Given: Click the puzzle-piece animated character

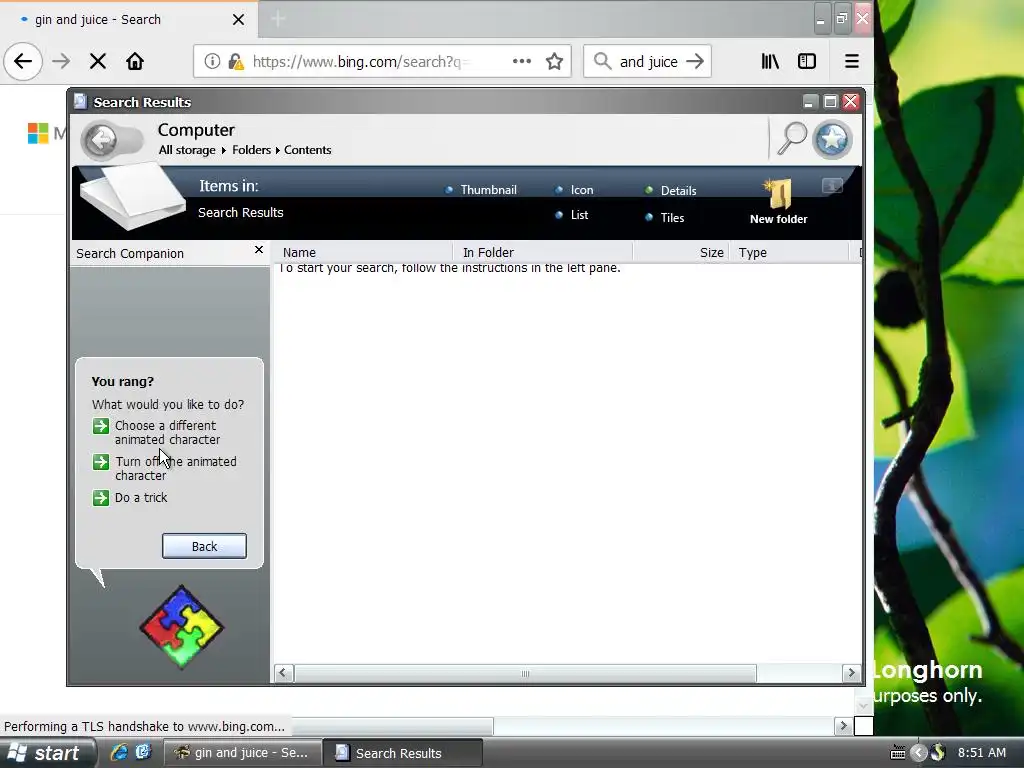Looking at the screenshot, I should point(182,627).
